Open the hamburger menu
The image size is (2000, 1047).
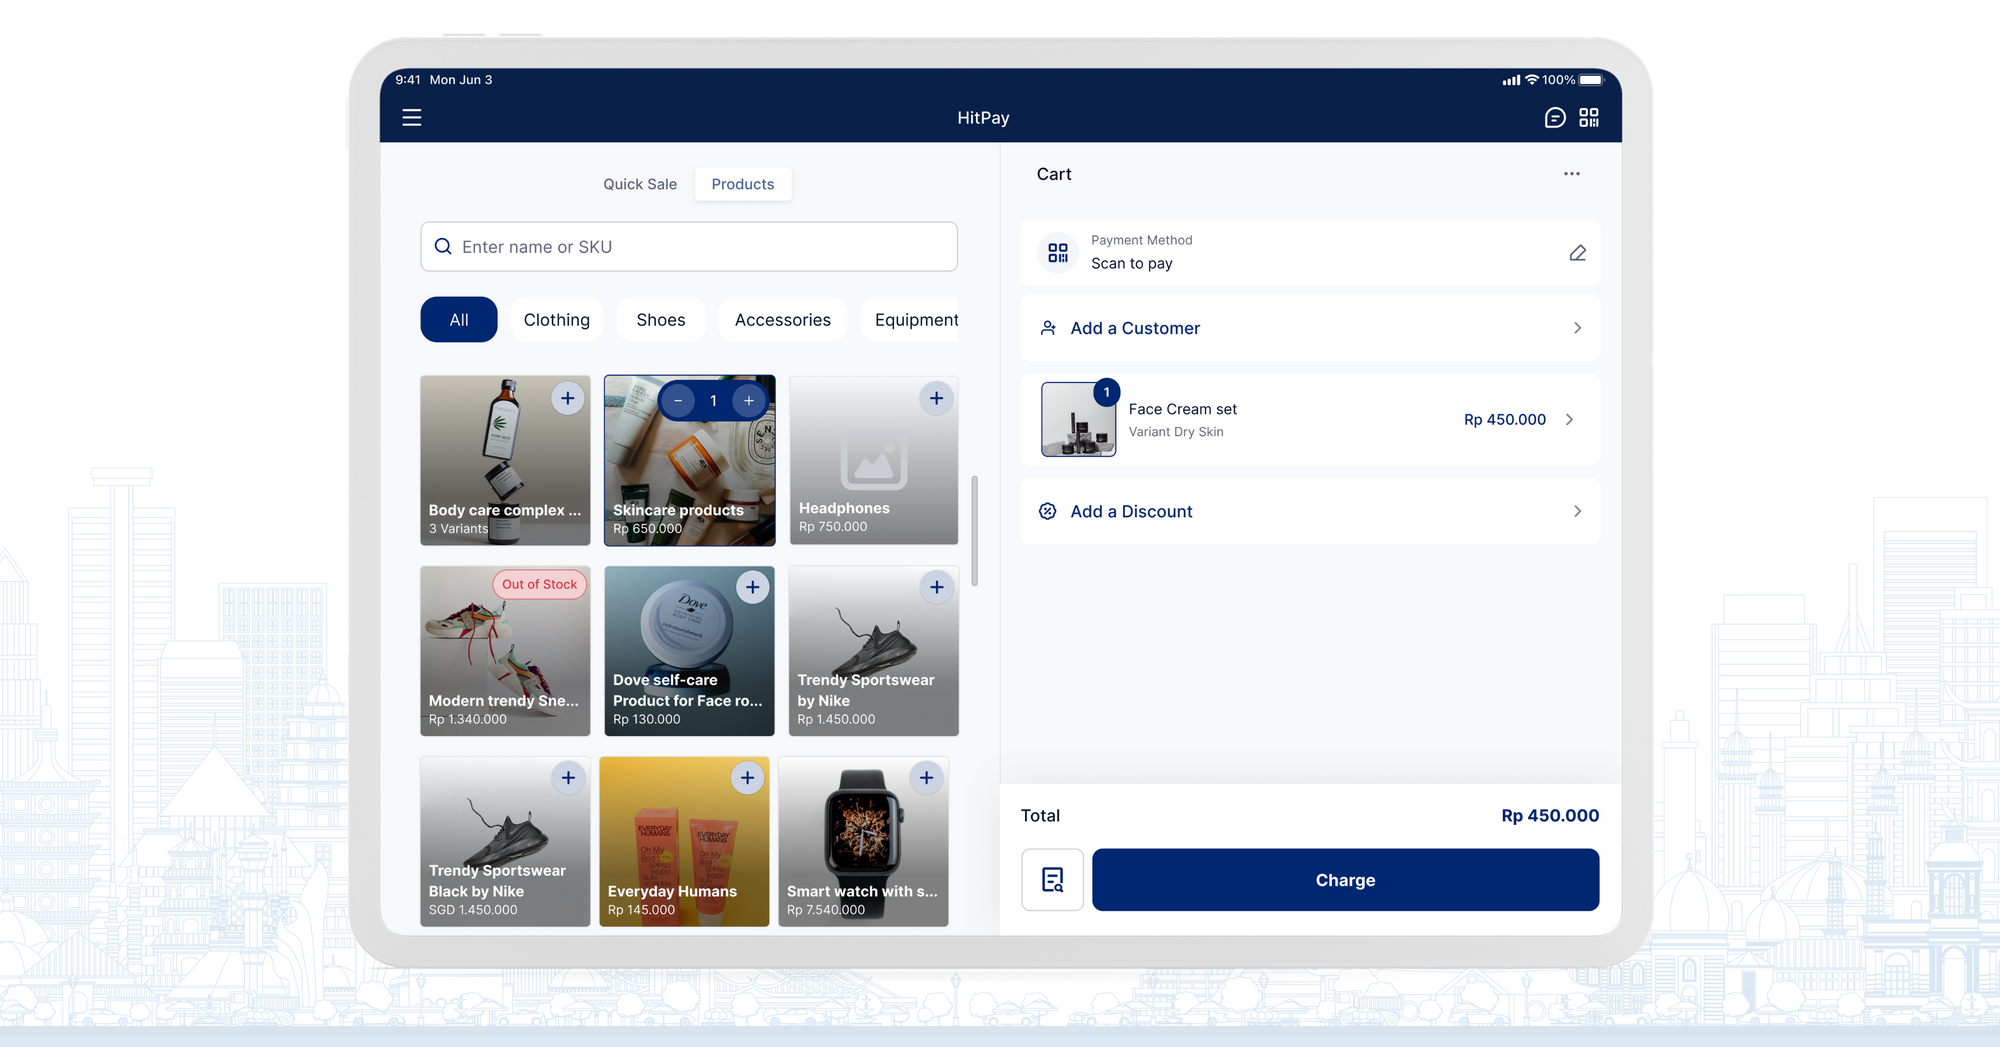412,118
